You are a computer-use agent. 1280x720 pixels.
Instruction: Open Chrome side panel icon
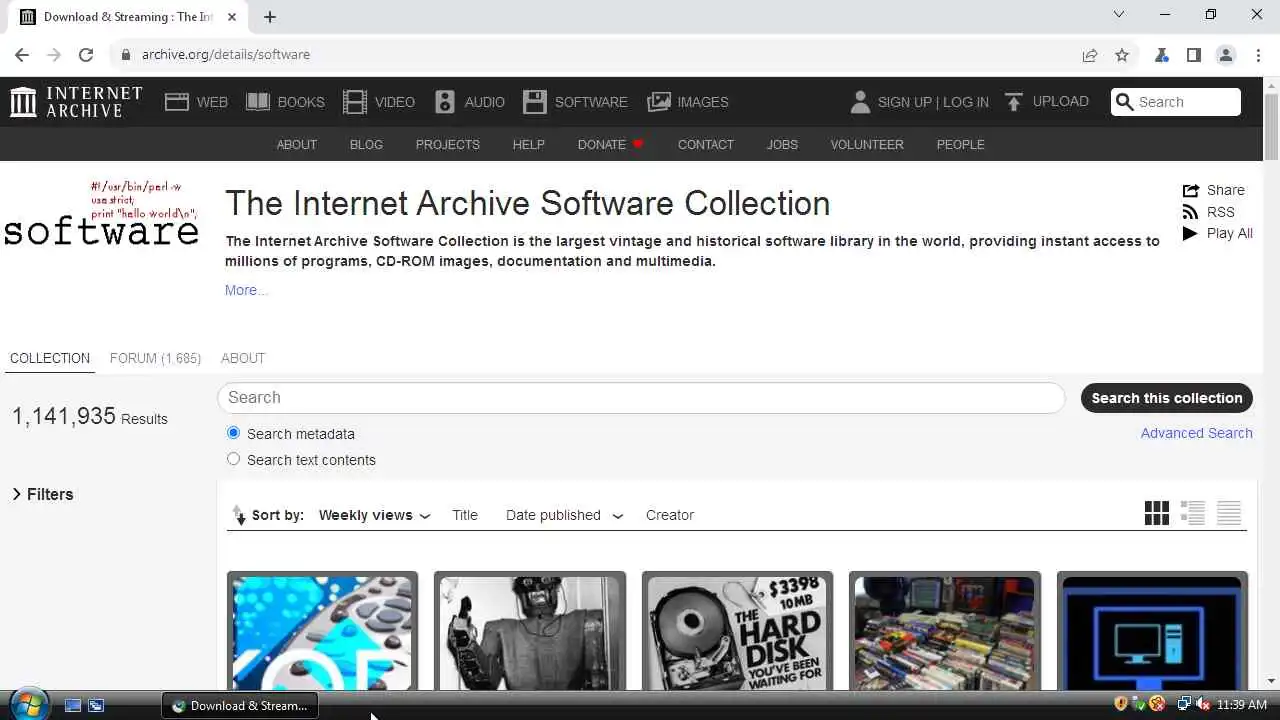click(x=1194, y=55)
